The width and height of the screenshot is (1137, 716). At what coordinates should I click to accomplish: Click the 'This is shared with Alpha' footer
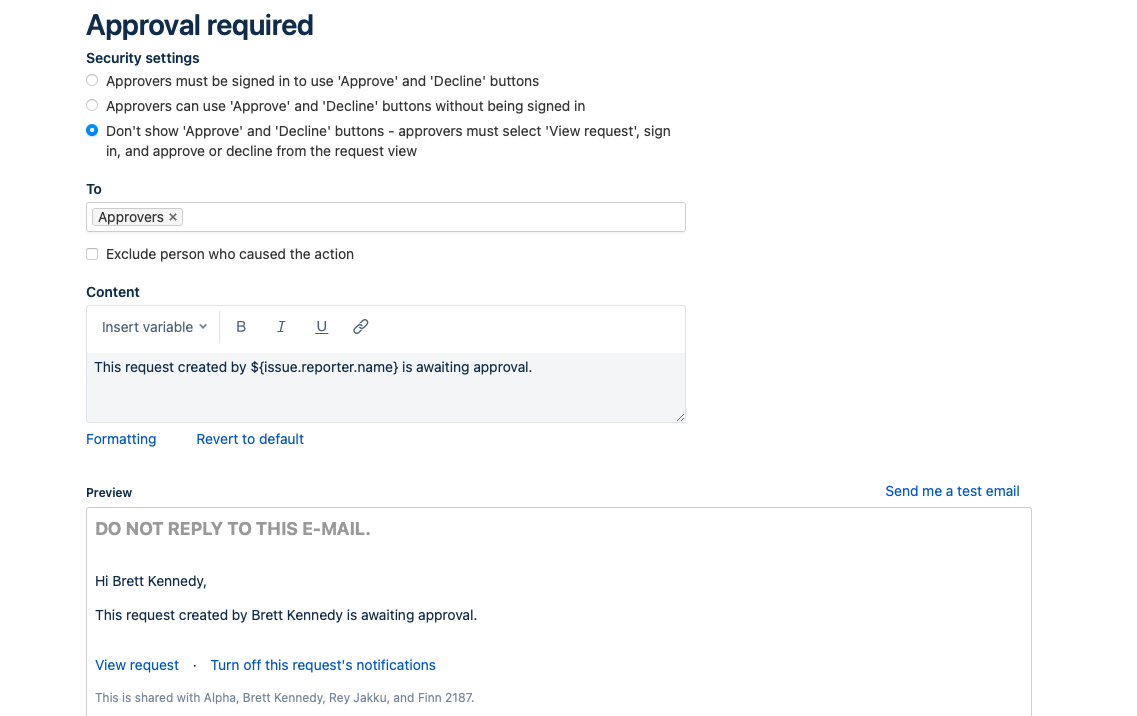point(284,698)
